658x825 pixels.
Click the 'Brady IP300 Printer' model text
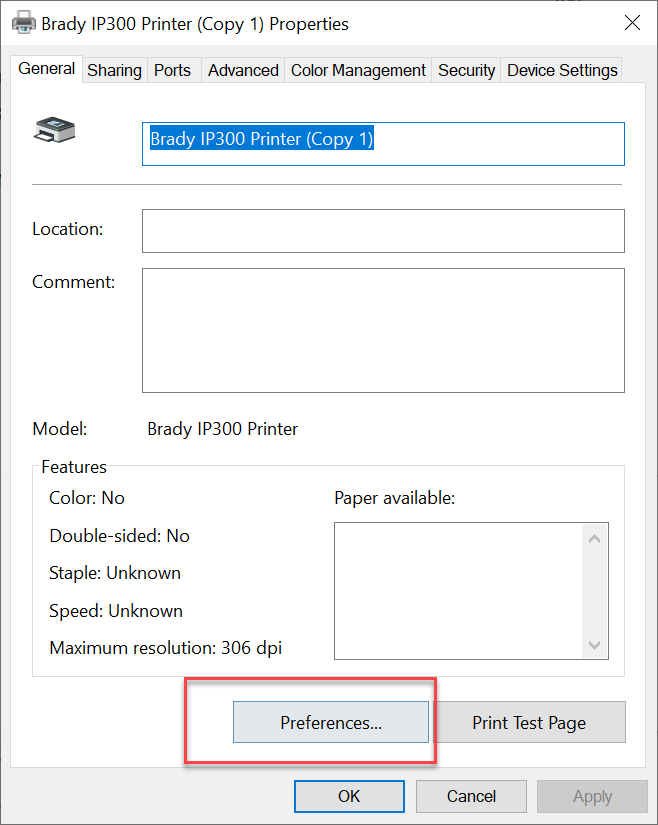pyautogui.click(x=222, y=429)
